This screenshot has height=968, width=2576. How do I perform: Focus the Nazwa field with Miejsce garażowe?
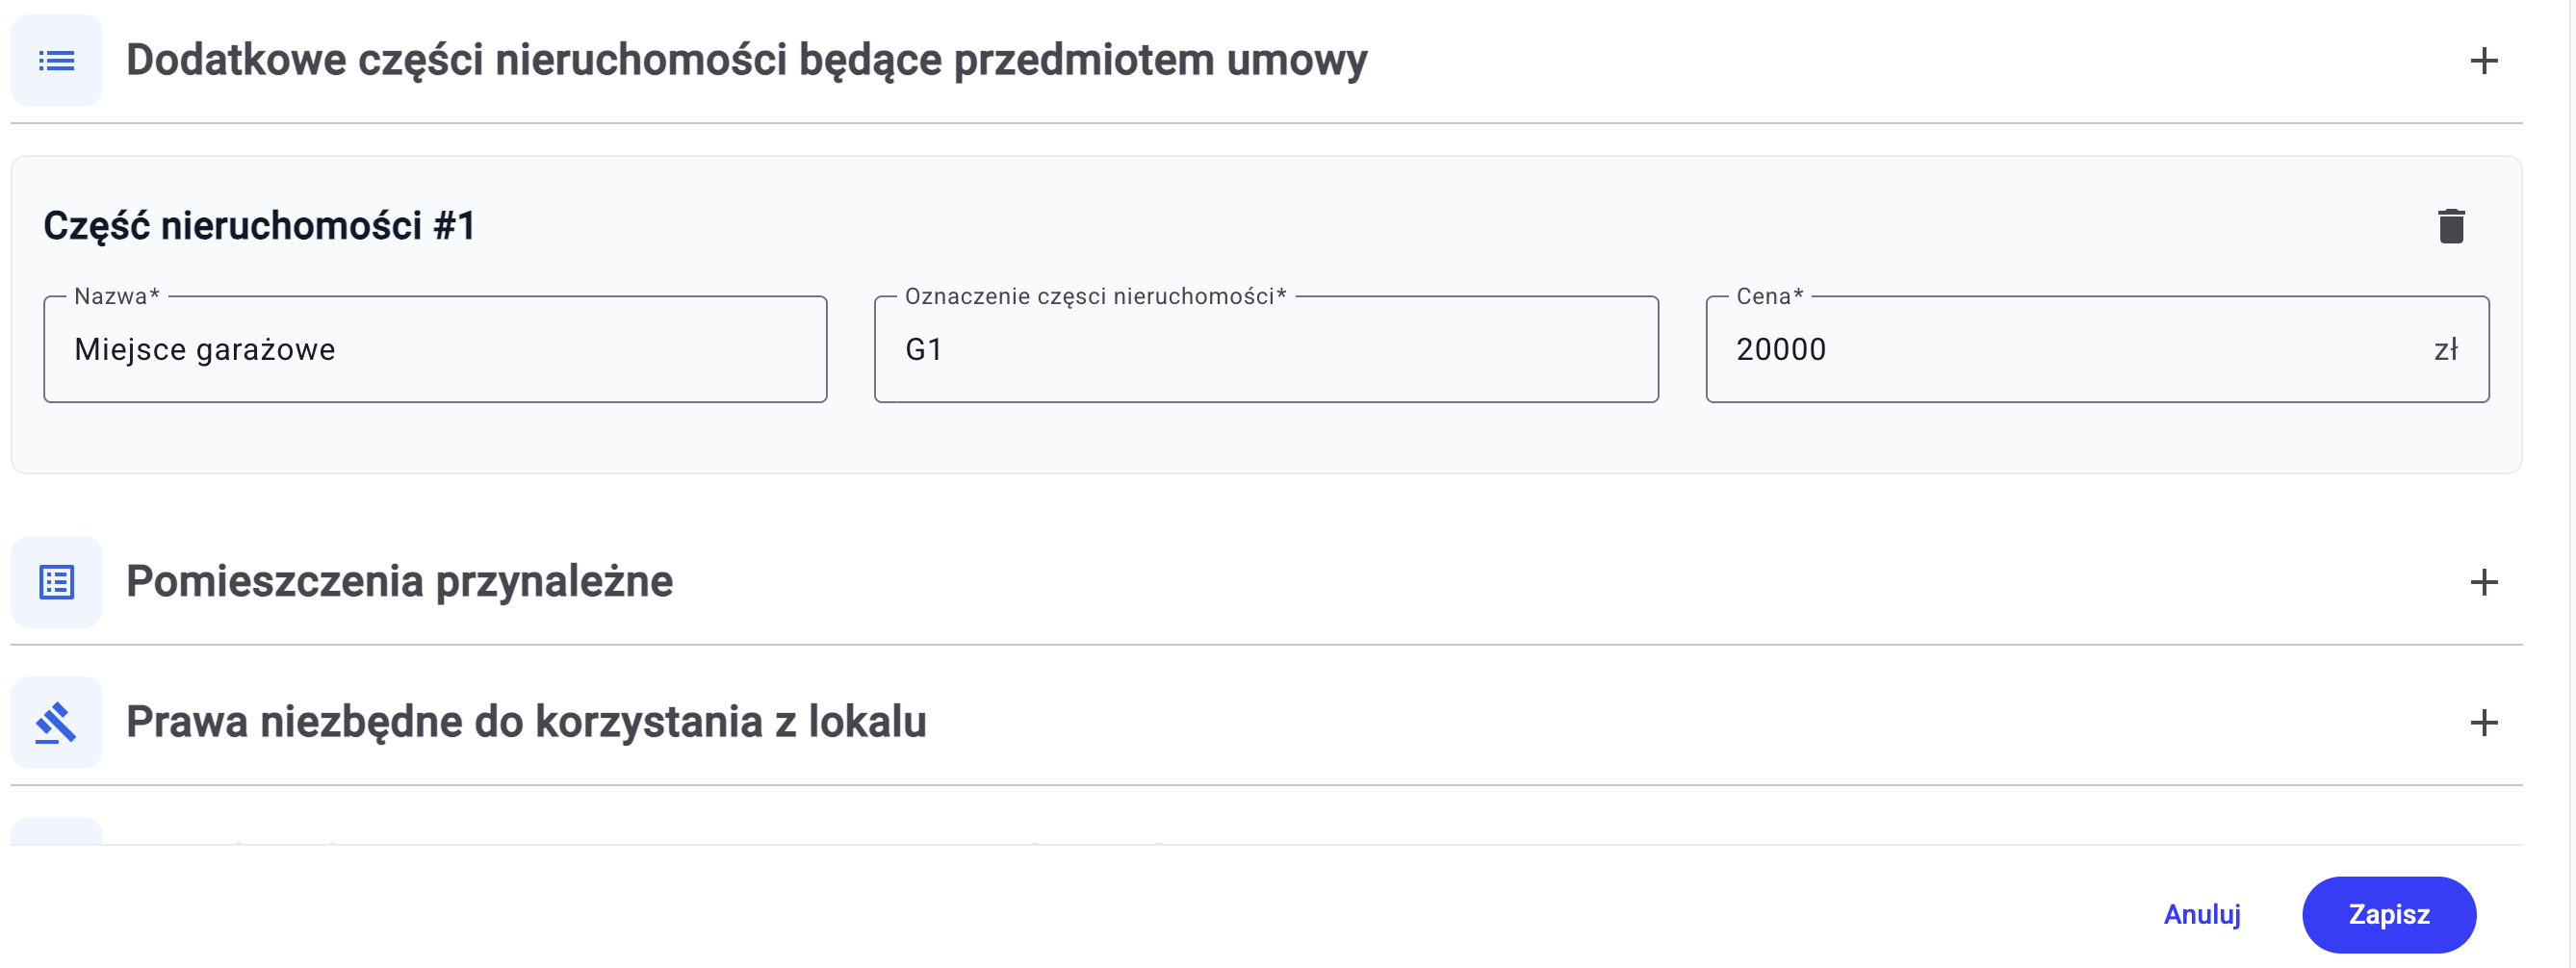click(435, 349)
